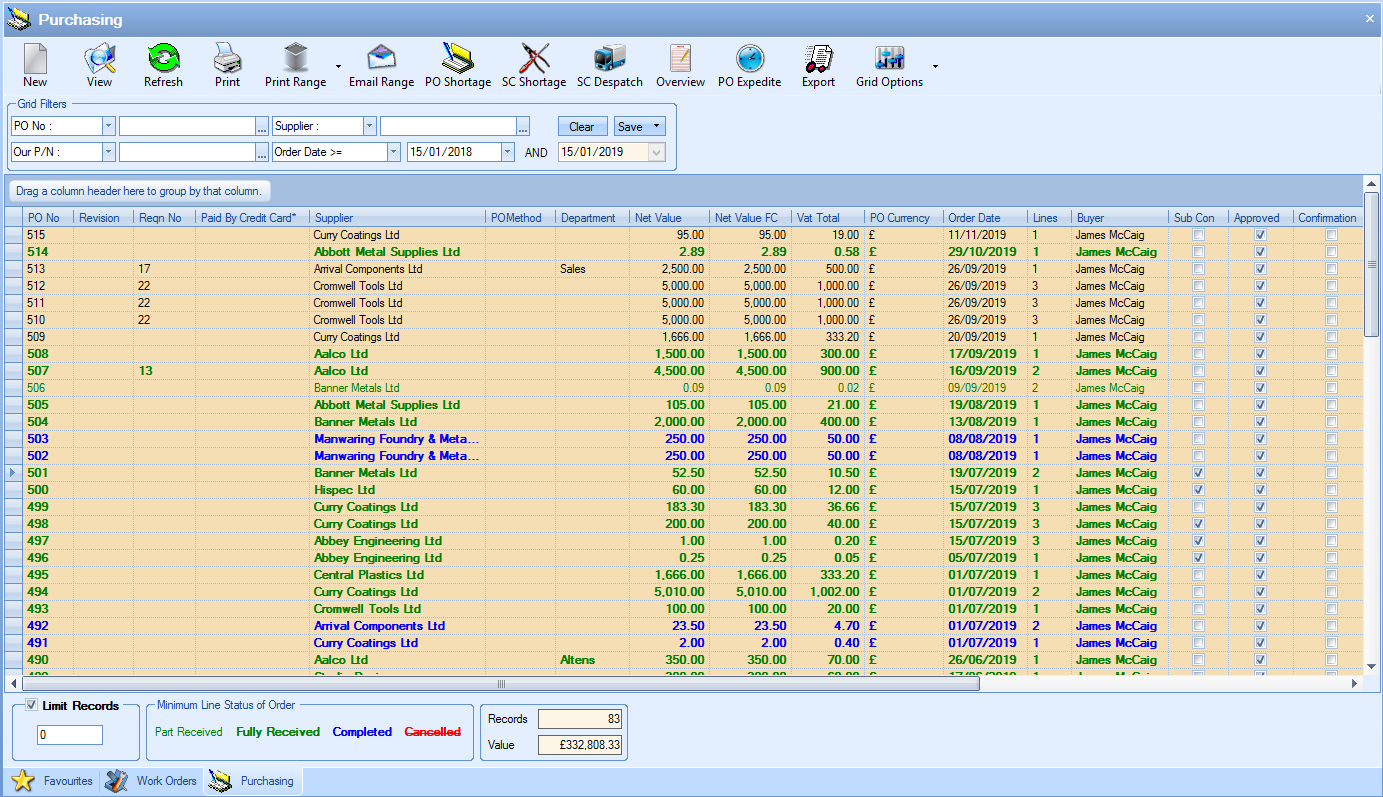This screenshot has height=797, width=1383.
Task: Click the Clear filters button
Action: tap(582, 127)
